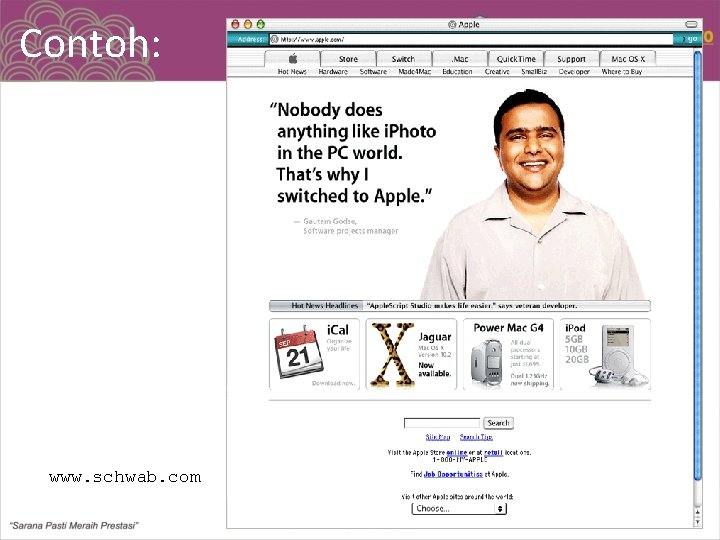Image resolution: width=720 pixels, height=540 pixels.
Task: Click the scrollbar down arrow
Action: point(698,522)
